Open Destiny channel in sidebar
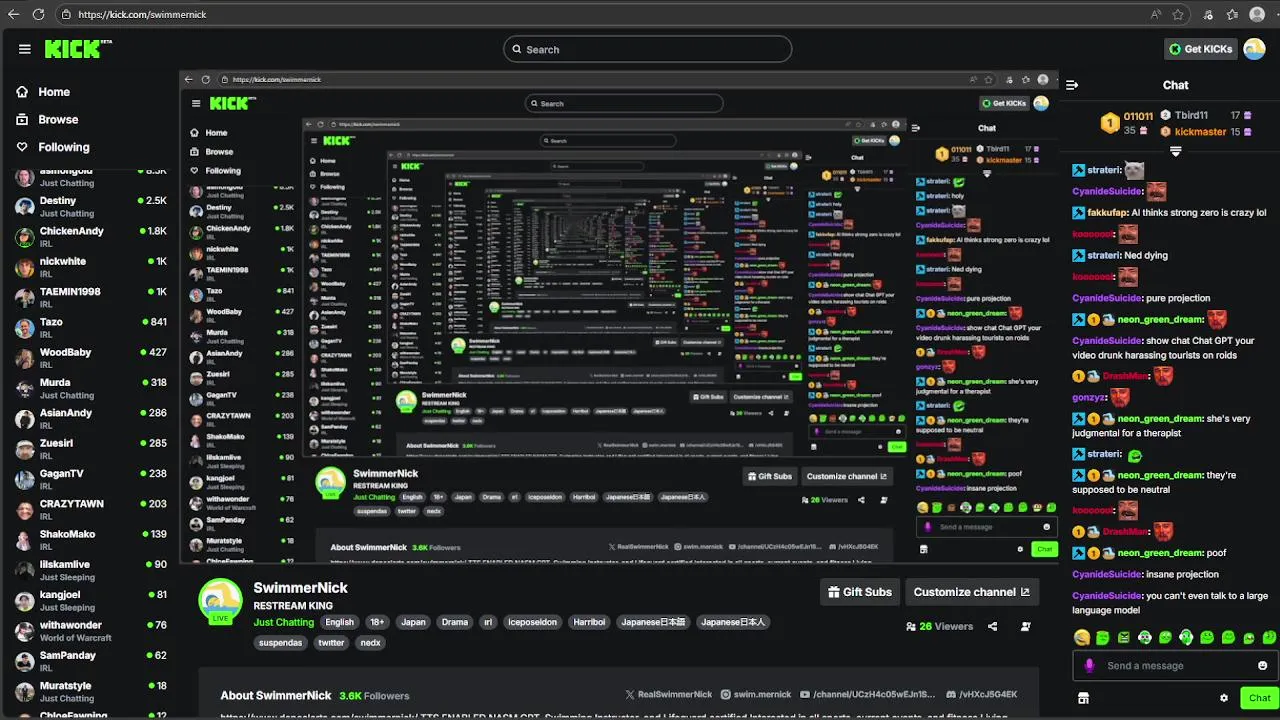 pyautogui.click(x=90, y=206)
